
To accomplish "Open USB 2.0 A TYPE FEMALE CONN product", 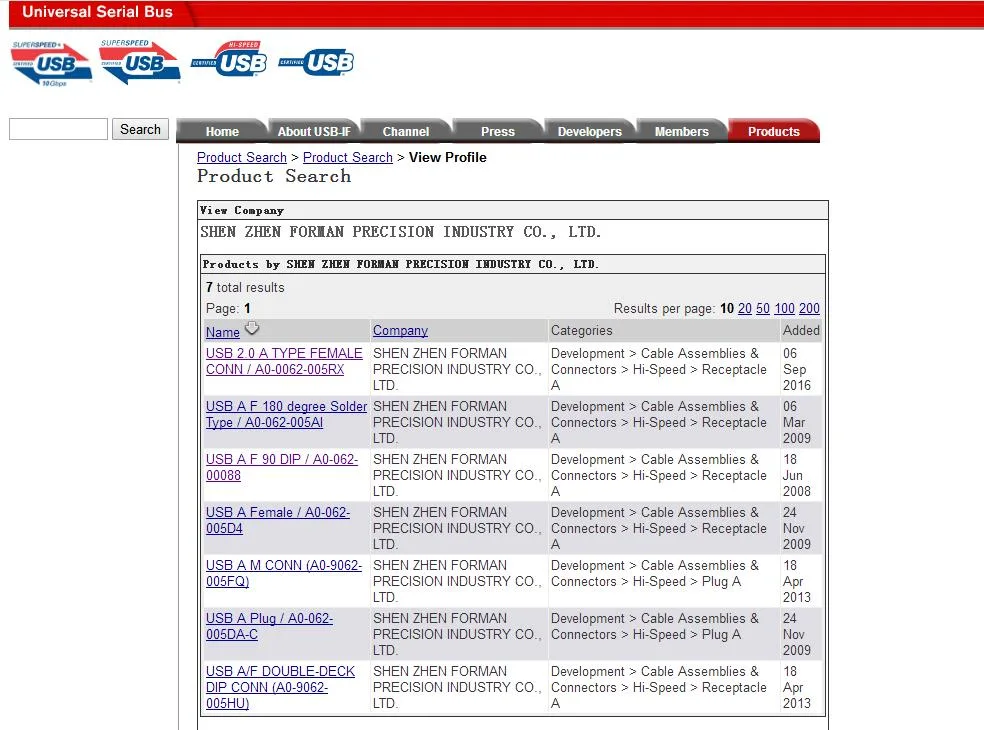I will (x=284, y=362).
